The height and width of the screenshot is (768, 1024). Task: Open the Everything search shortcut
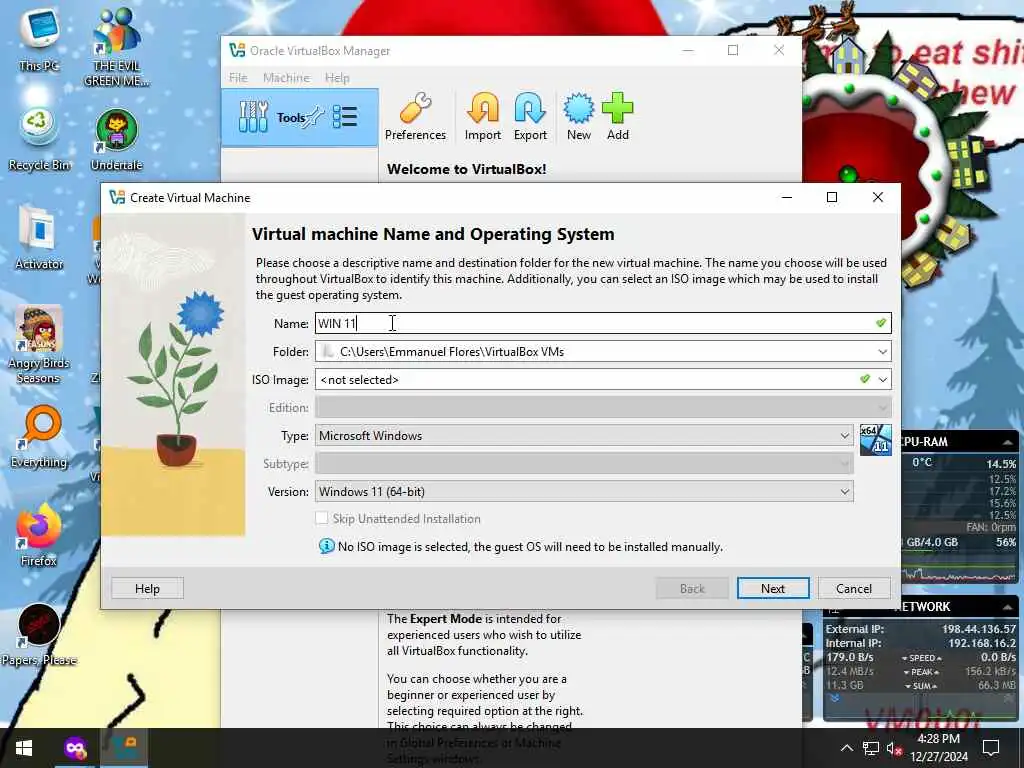(39, 437)
